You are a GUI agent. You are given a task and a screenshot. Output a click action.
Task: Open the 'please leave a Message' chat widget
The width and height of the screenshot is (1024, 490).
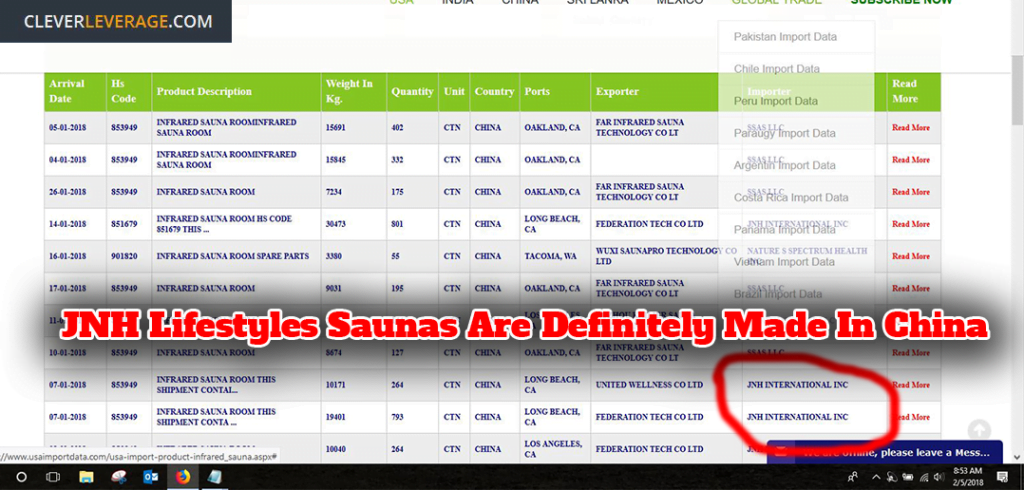point(884,452)
